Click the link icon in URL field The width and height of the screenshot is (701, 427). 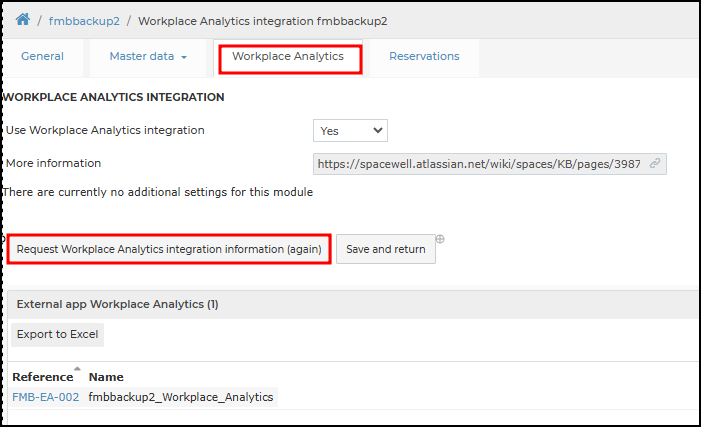(655, 164)
